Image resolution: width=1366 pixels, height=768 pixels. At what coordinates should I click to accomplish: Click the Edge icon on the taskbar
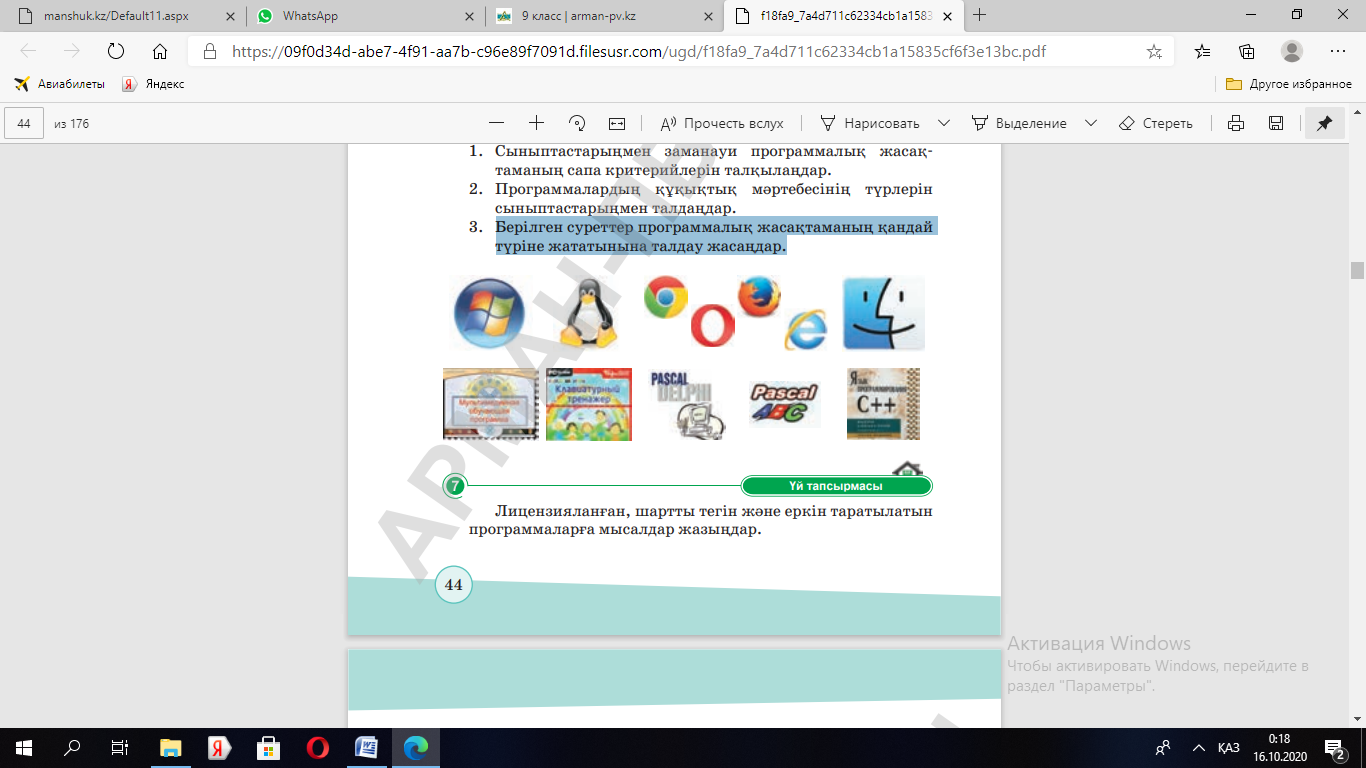[415, 747]
